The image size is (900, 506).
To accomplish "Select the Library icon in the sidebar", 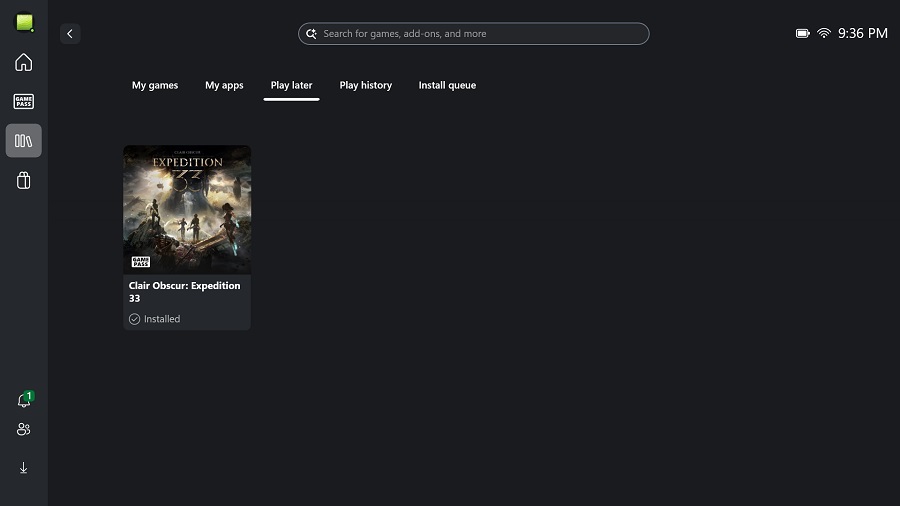I will tap(24, 141).
